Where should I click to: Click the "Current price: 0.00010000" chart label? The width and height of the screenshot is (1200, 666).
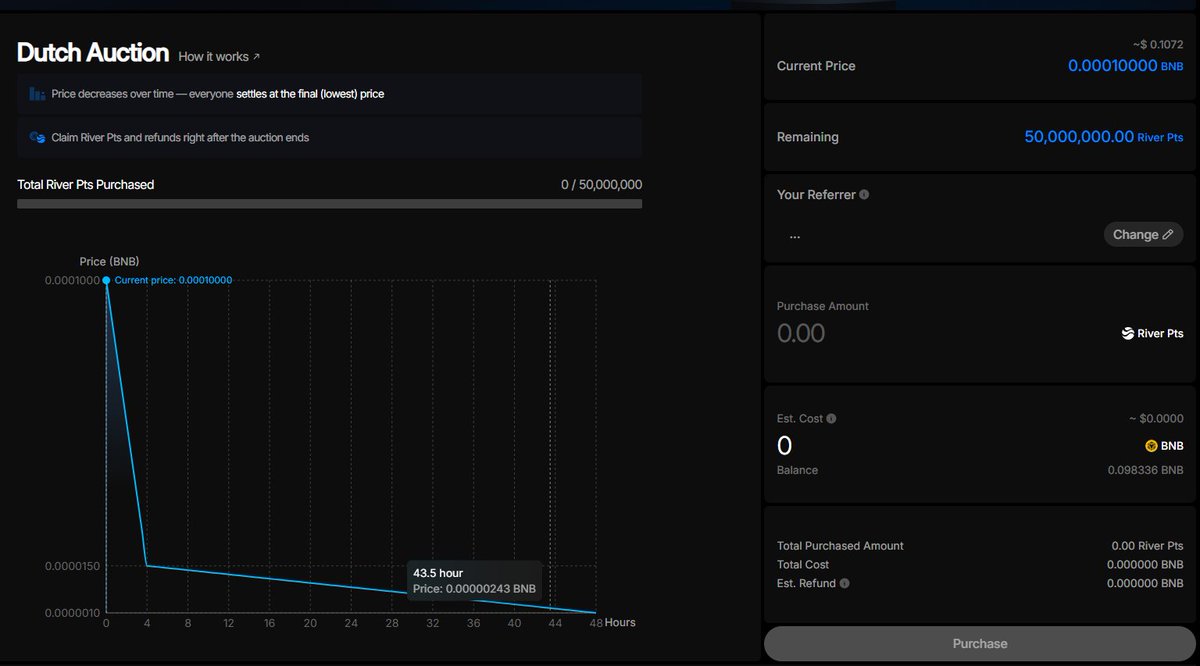(x=173, y=280)
